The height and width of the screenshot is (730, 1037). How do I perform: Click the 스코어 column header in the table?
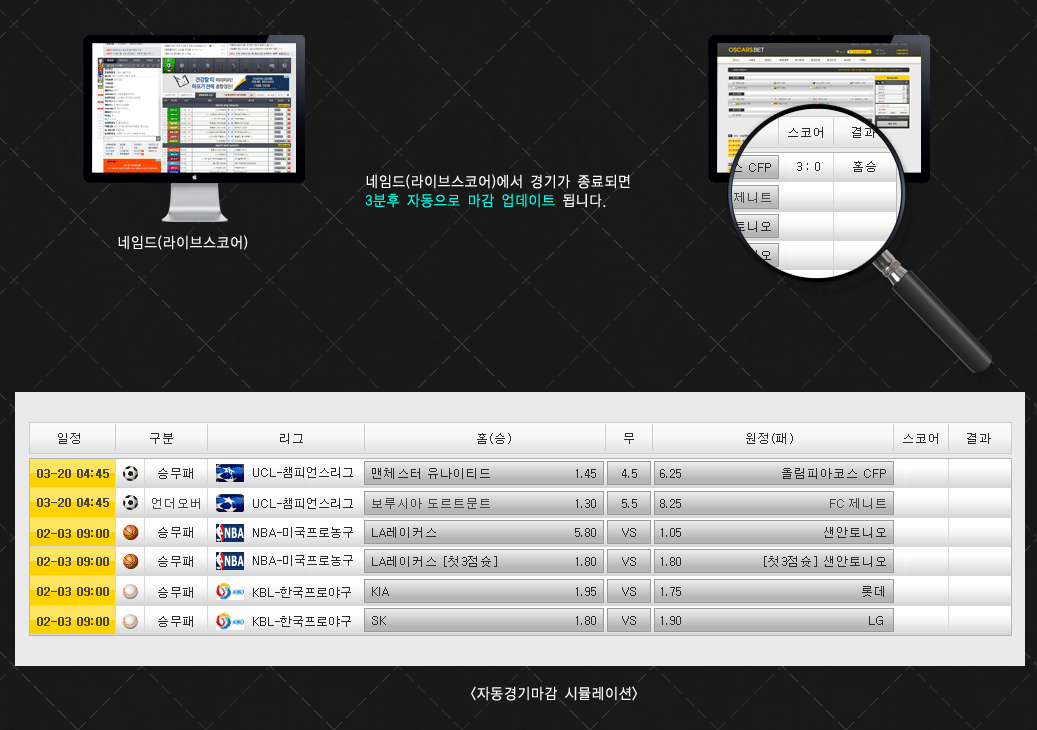[921, 438]
